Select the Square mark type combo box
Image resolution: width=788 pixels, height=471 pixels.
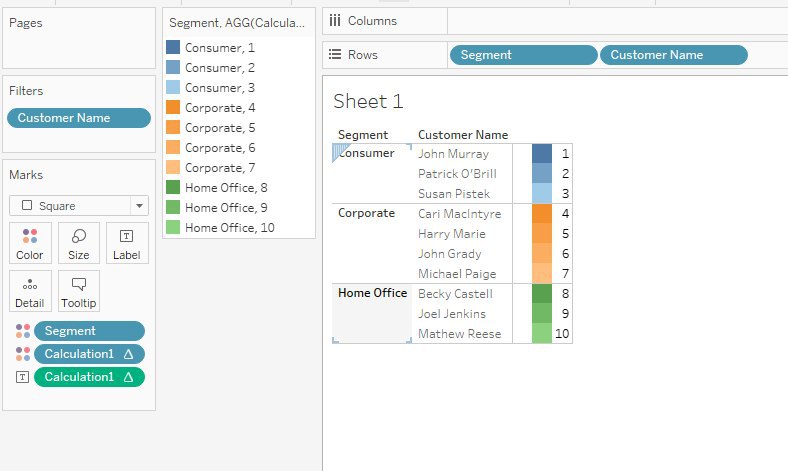tap(79, 206)
